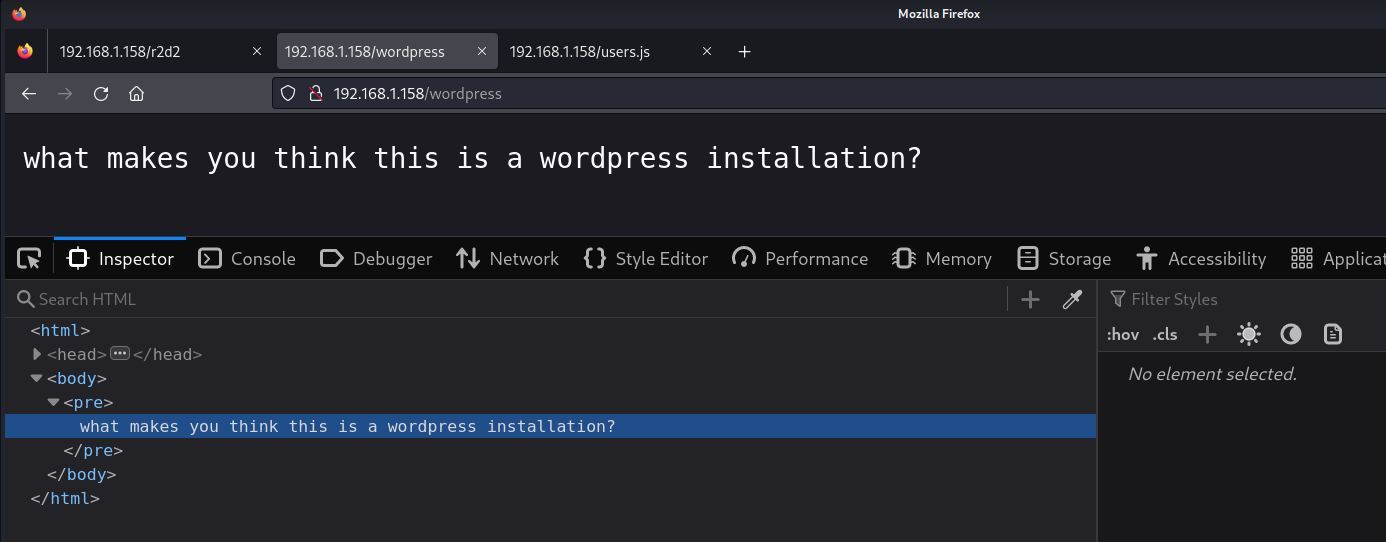This screenshot has width=1386, height=542.
Task: Open the Style Editor panel tab
Action: point(645,259)
